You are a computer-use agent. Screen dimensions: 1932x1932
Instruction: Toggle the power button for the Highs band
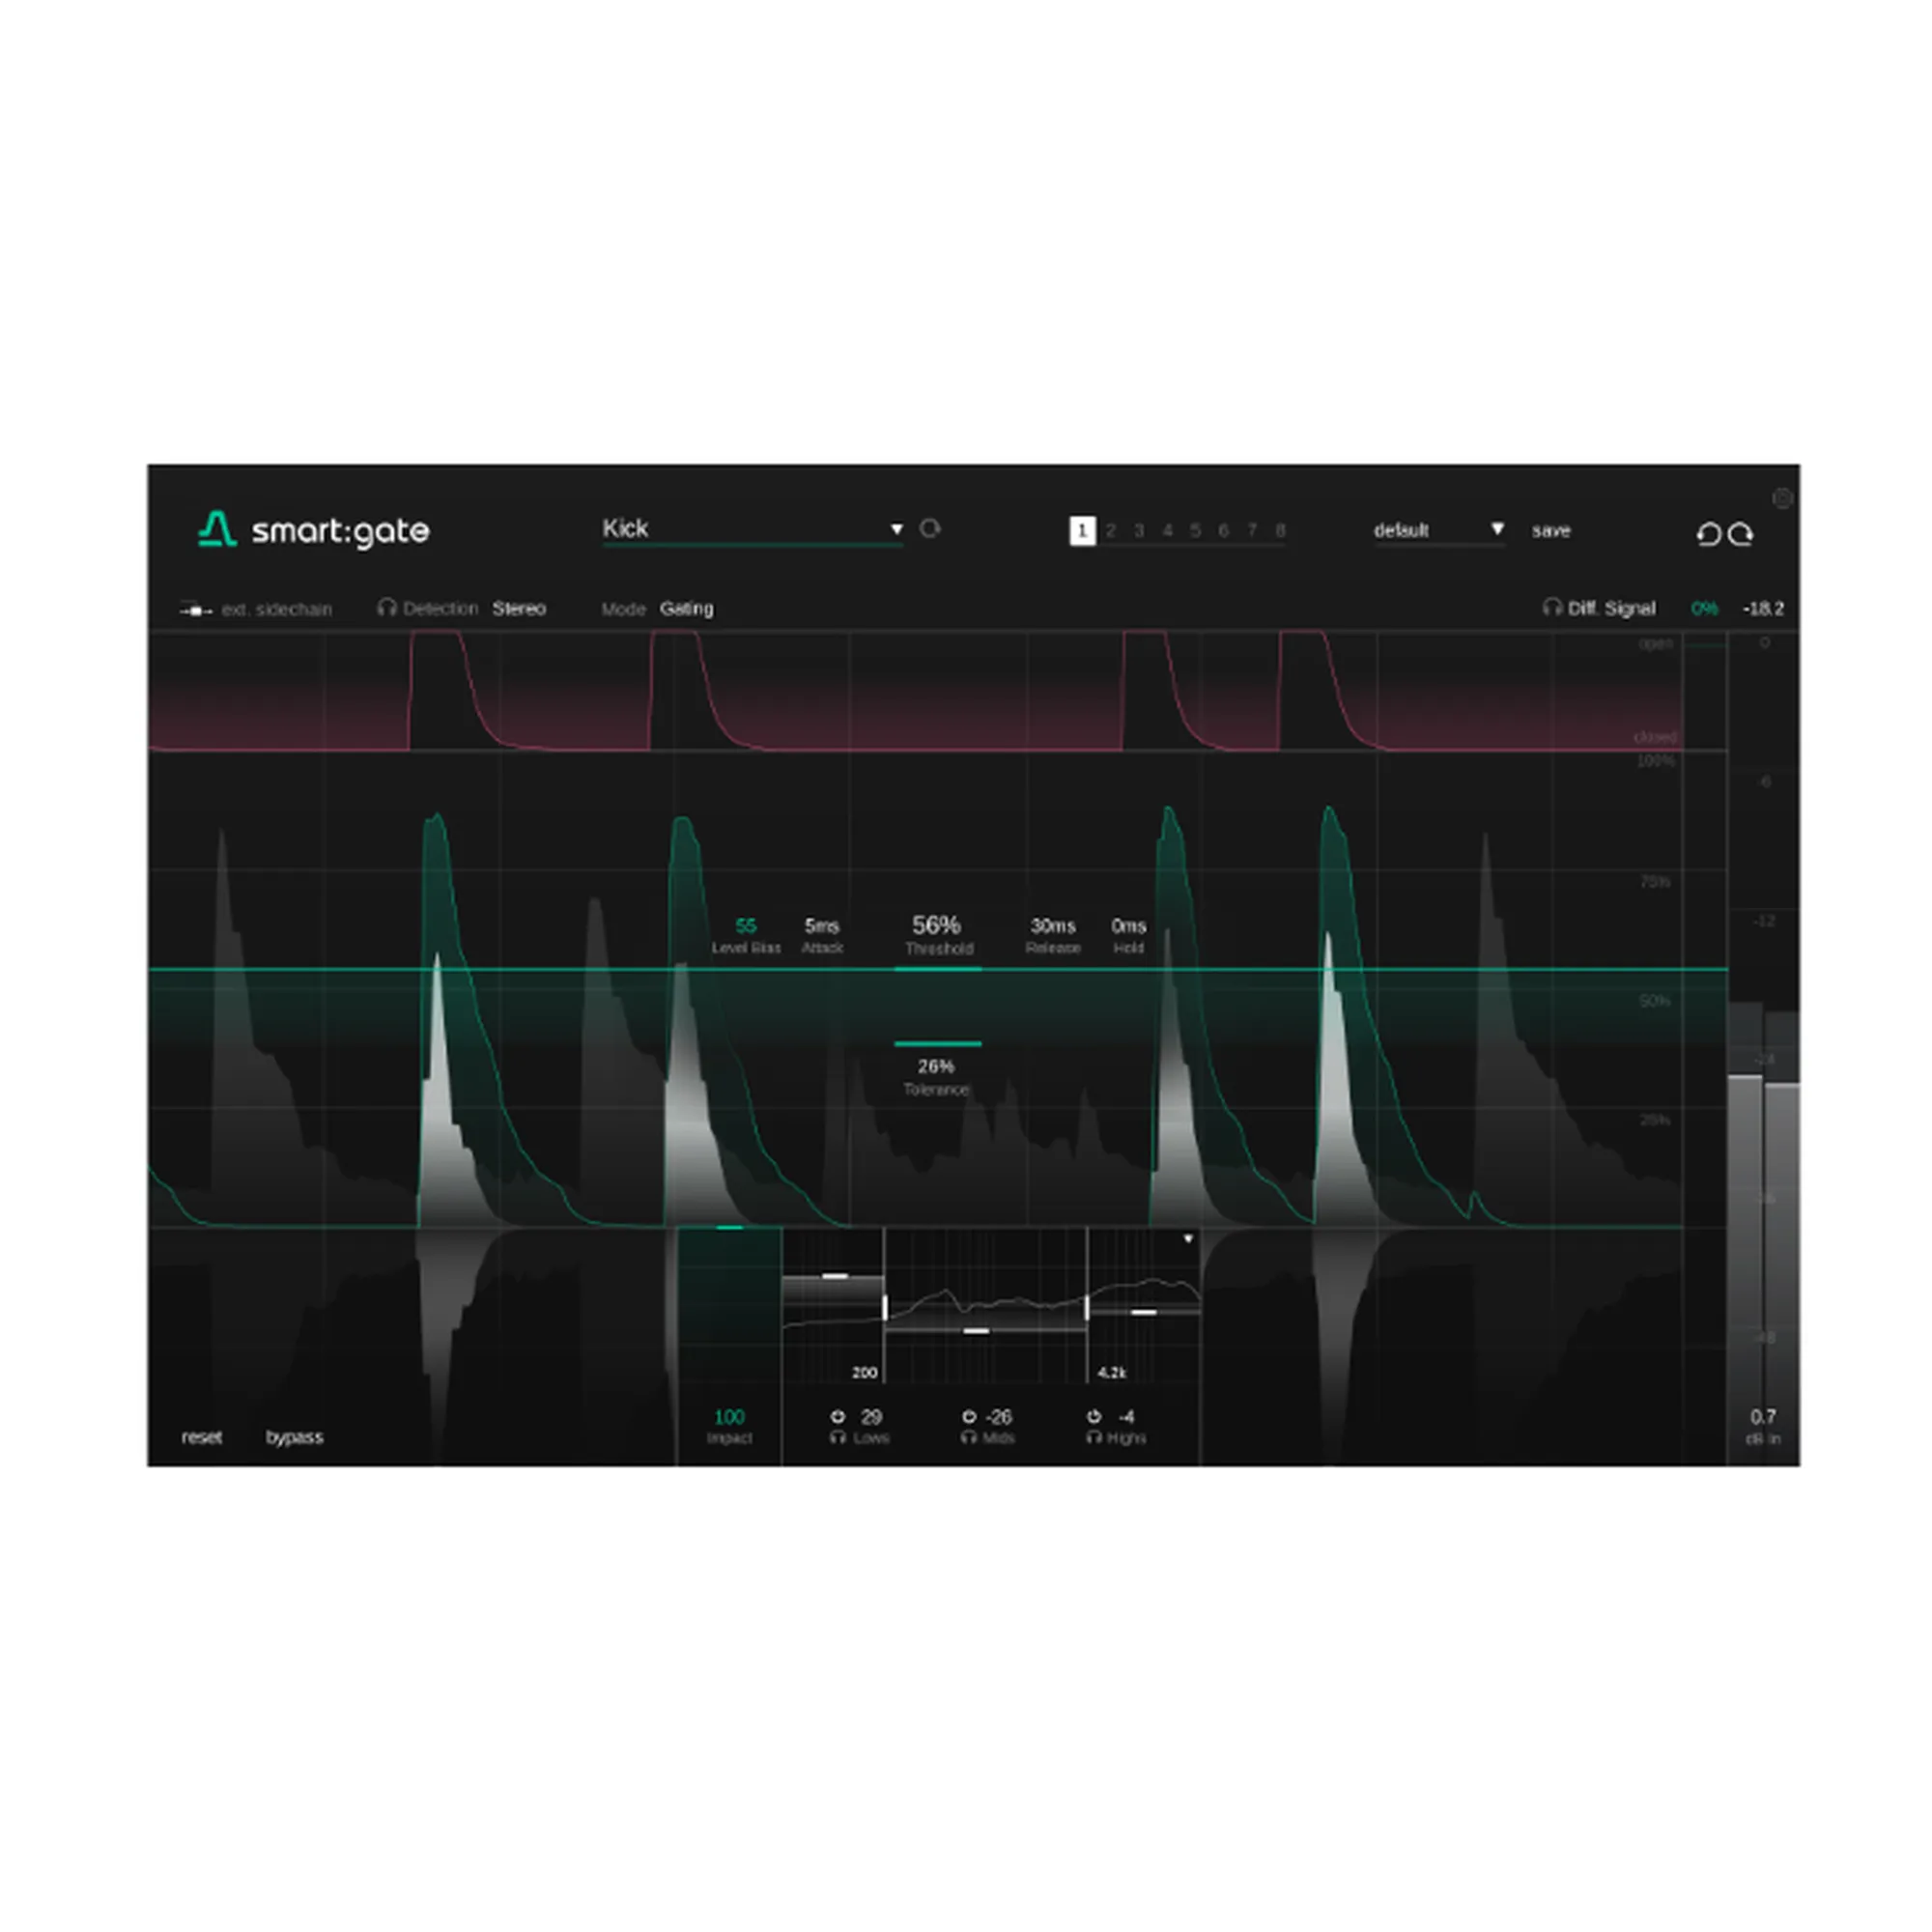(x=1093, y=1417)
